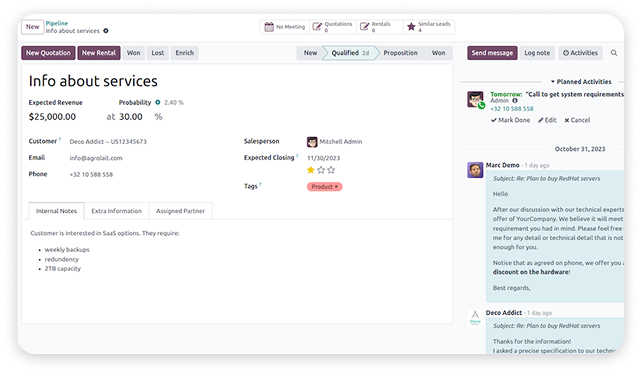This screenshot has height=373, width=640.
Task: View Similar Leads star icon
Action: tap(411, 27)
